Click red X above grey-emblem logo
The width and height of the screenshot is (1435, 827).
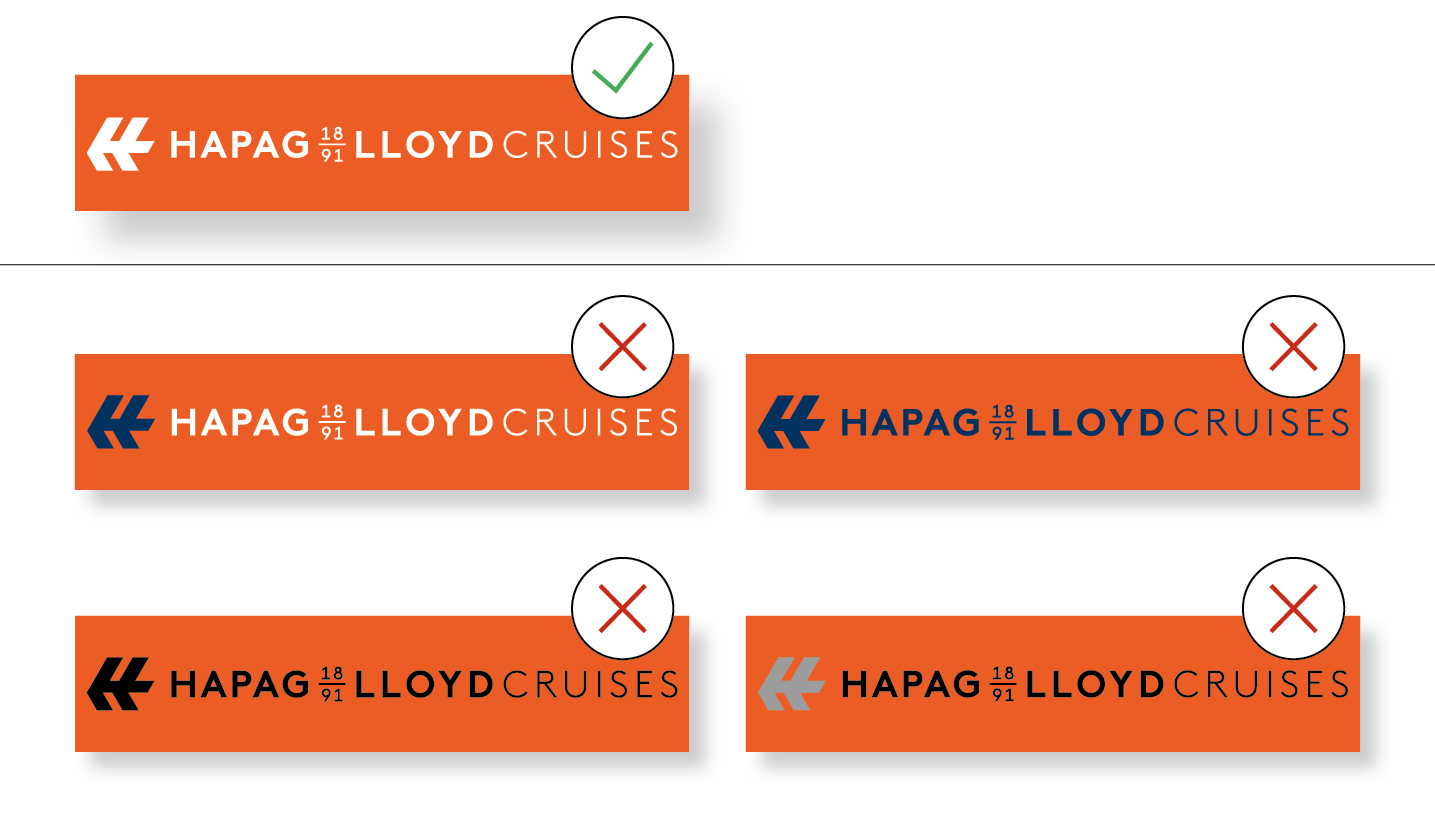(x=1293, y=609)
